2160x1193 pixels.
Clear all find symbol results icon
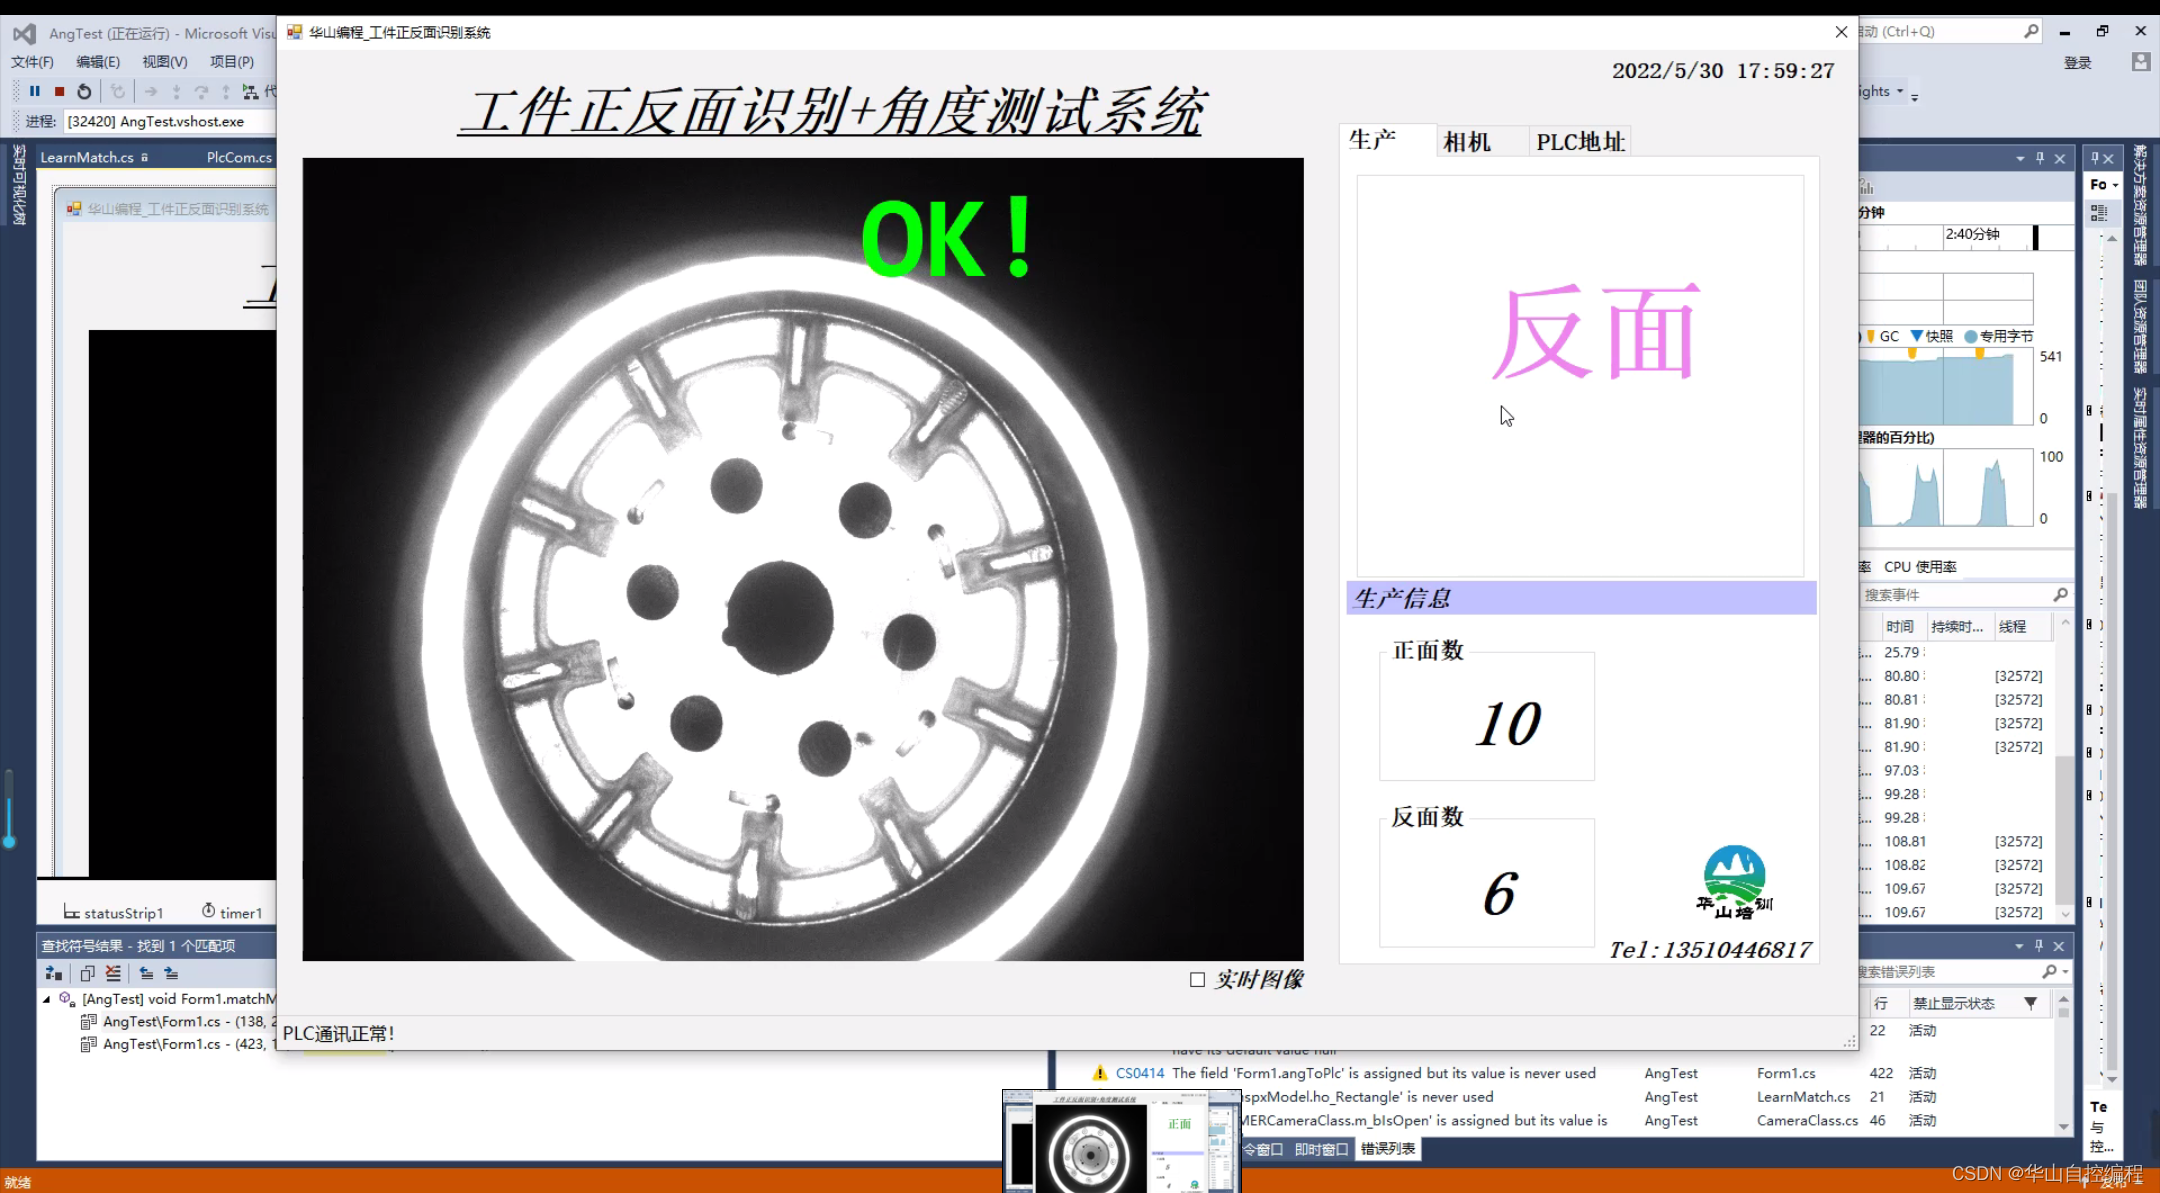[113, 973]
